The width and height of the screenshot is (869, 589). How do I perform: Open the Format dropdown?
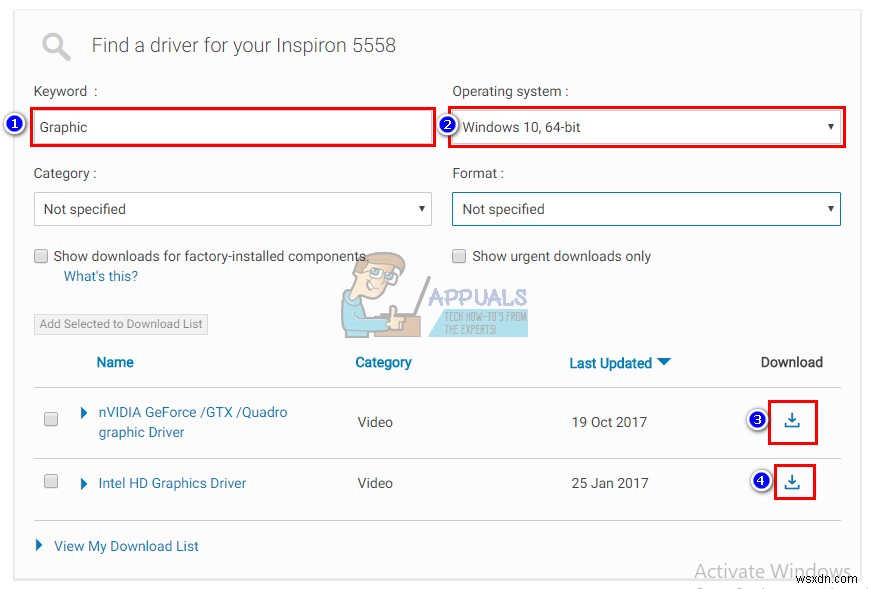click(x=646, y=209)
